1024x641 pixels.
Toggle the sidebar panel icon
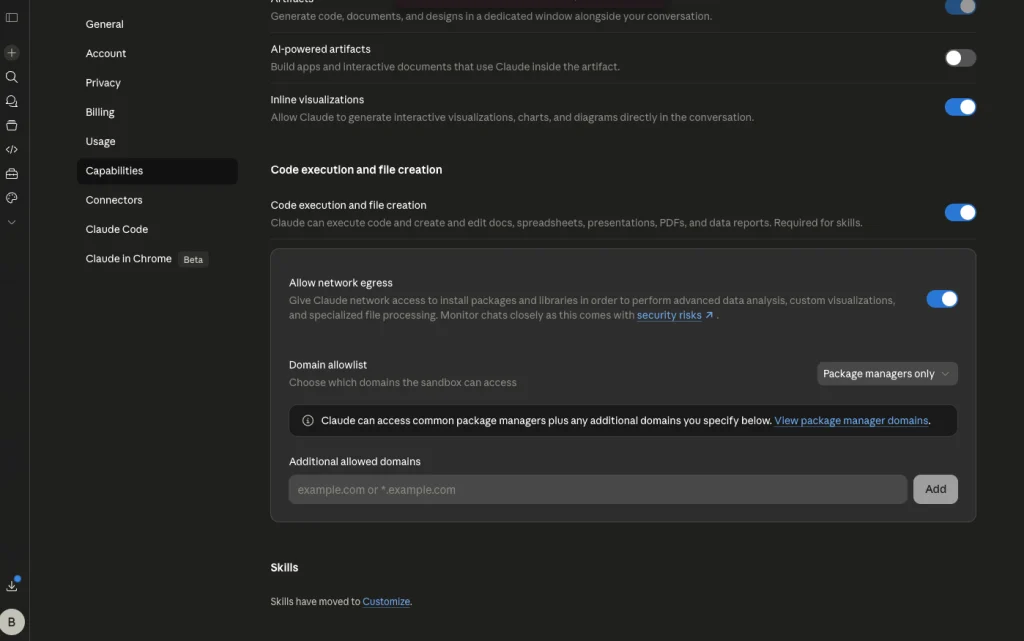tap(12, 18)
